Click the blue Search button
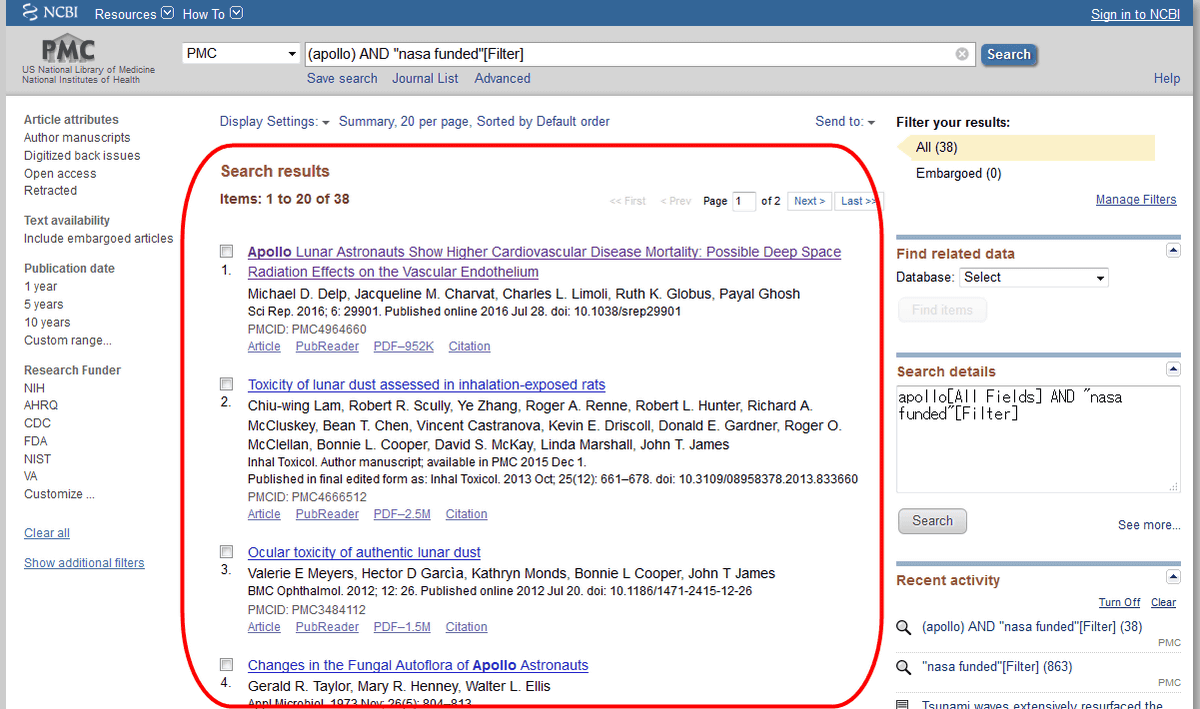 [x=1008, y=55]
